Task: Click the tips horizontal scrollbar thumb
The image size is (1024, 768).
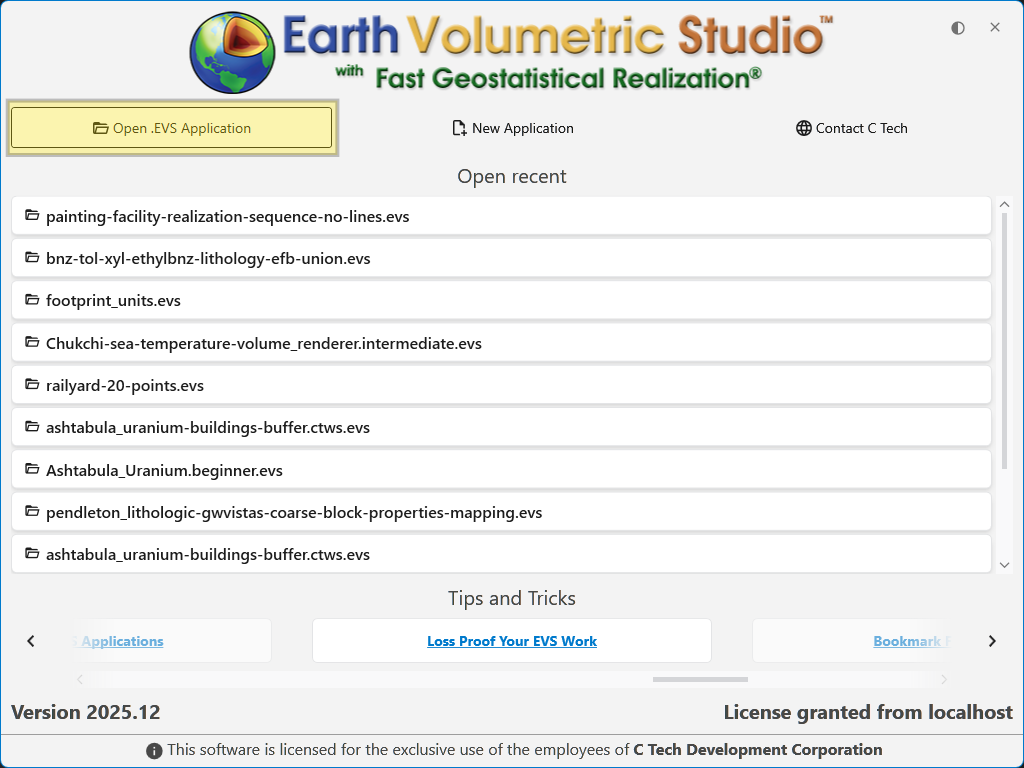Action: click(x=700, y=679)
